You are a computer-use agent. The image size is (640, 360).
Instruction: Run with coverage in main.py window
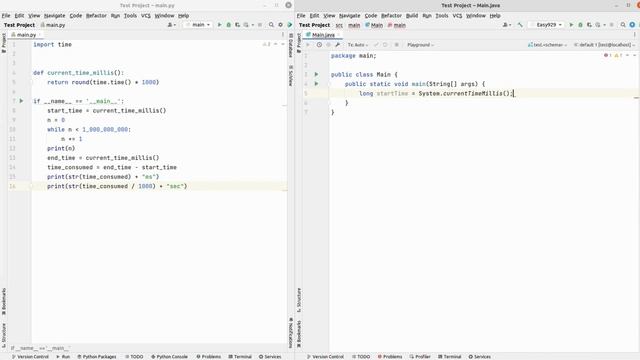238,25
